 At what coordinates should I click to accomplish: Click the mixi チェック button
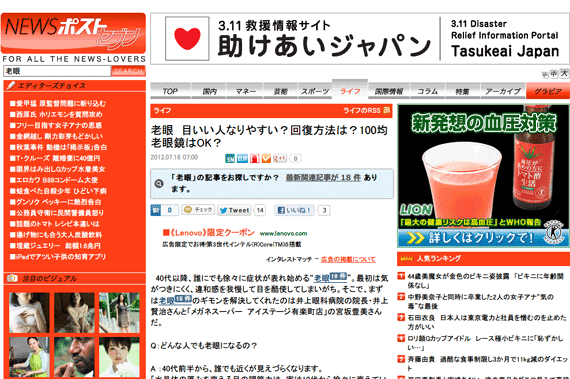point(198,210)
